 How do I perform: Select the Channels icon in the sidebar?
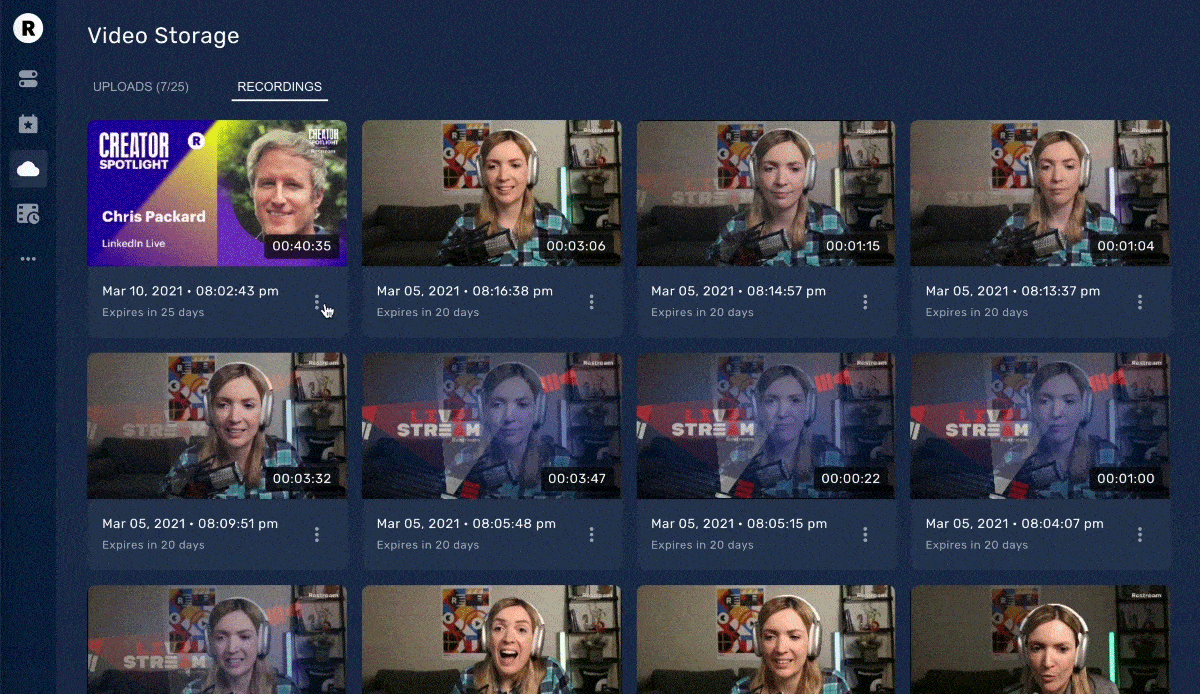click(x=27, y=78)
